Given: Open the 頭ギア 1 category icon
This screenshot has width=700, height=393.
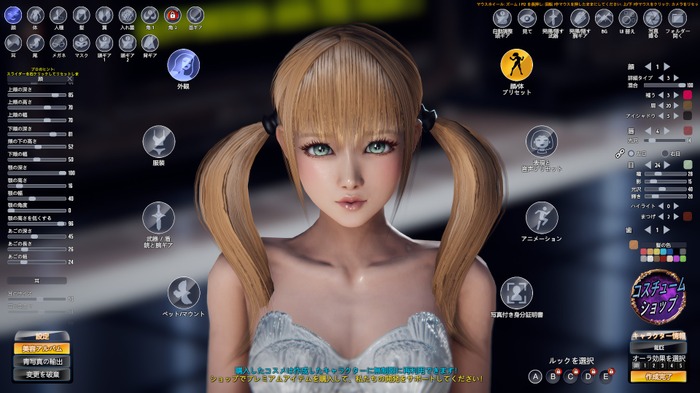Looking at the screenshot, I should pyautogui.click(x=104, y=43).
